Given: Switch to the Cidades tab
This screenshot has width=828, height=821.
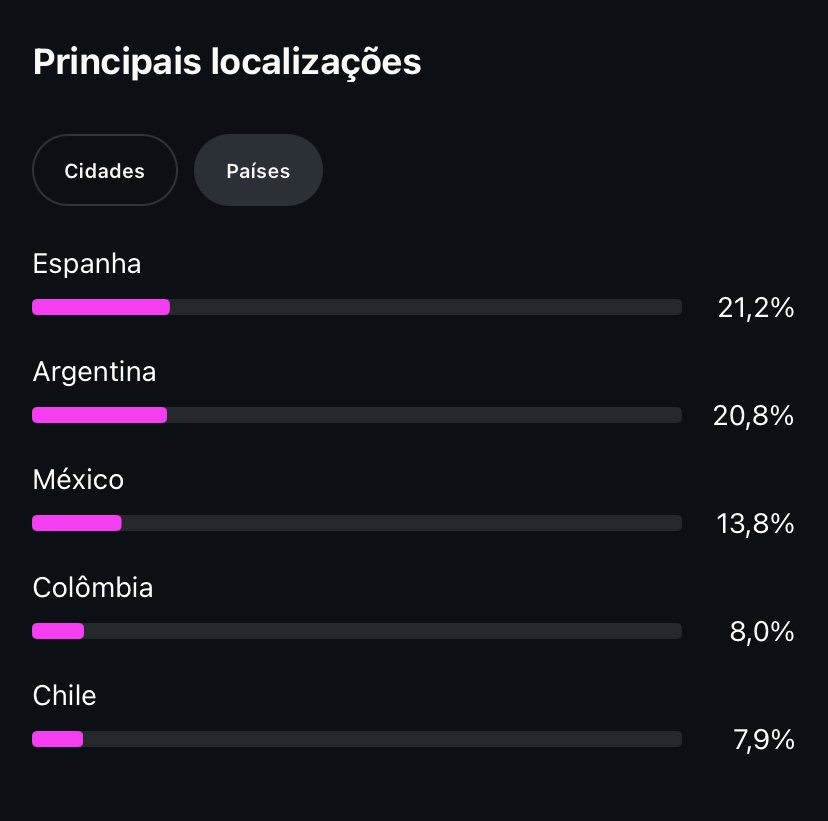Looking at the screenshot, I should click(105, 170).
